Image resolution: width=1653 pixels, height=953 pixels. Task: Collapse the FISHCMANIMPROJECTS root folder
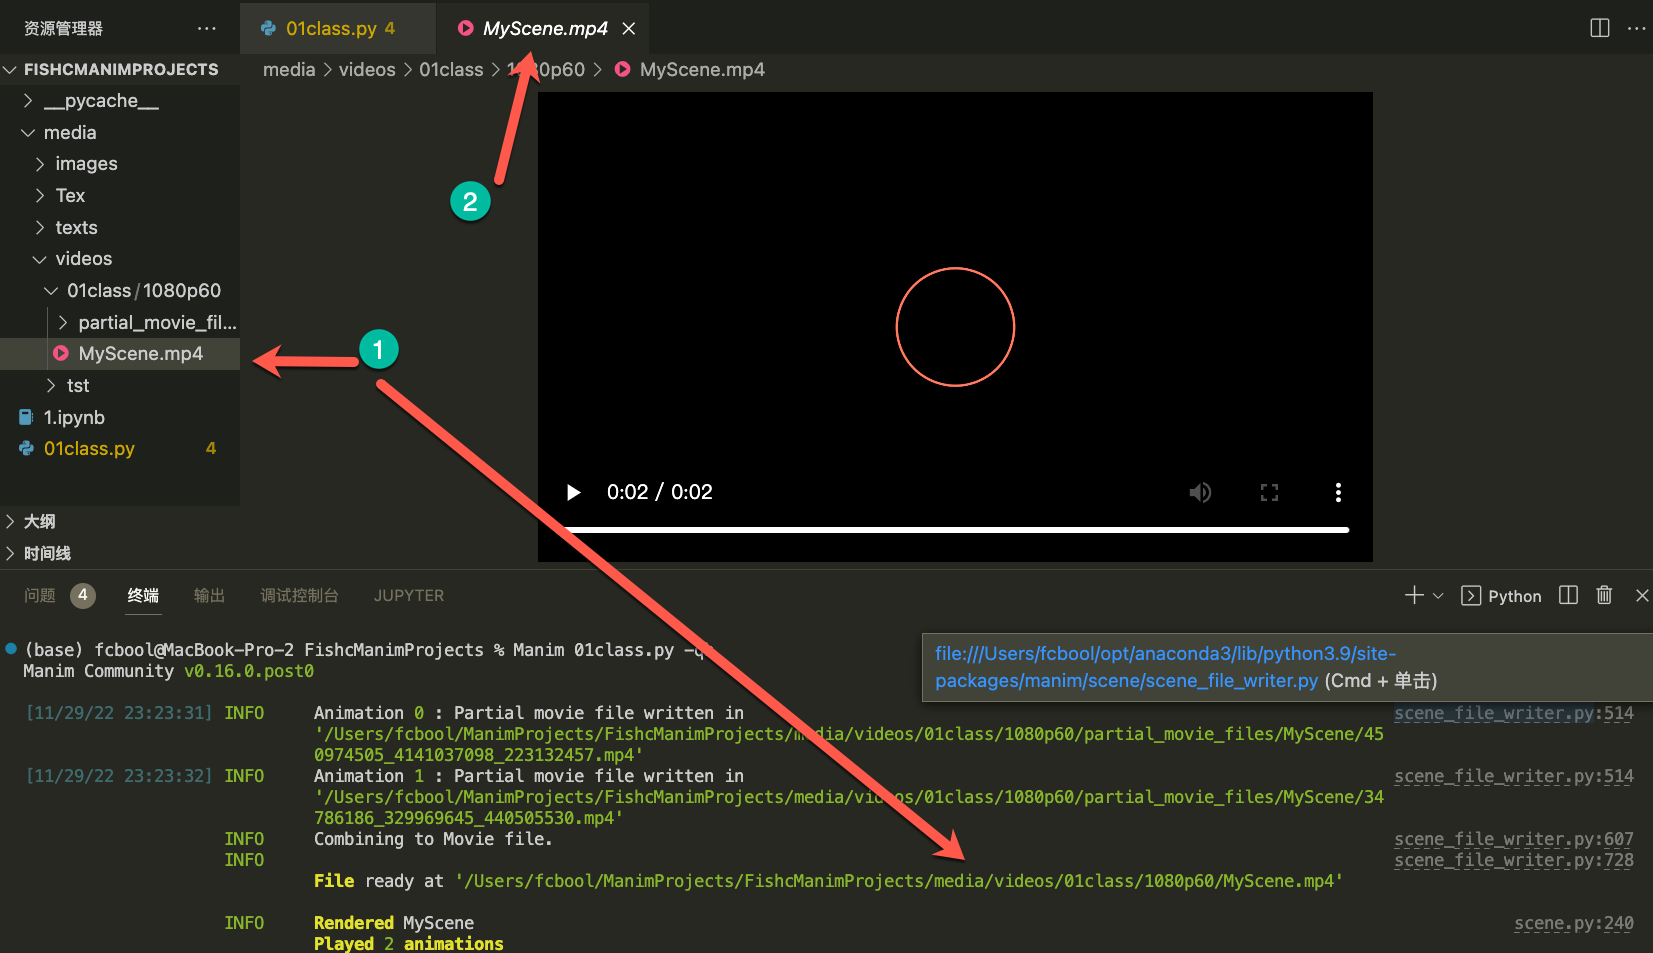coord(120,69)
